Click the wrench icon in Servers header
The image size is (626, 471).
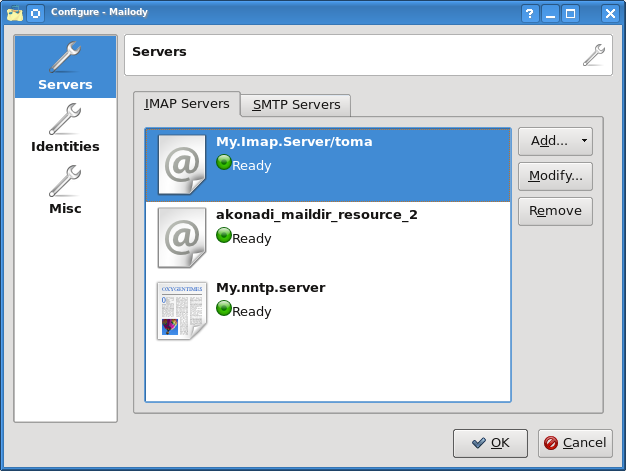(593, 55)
